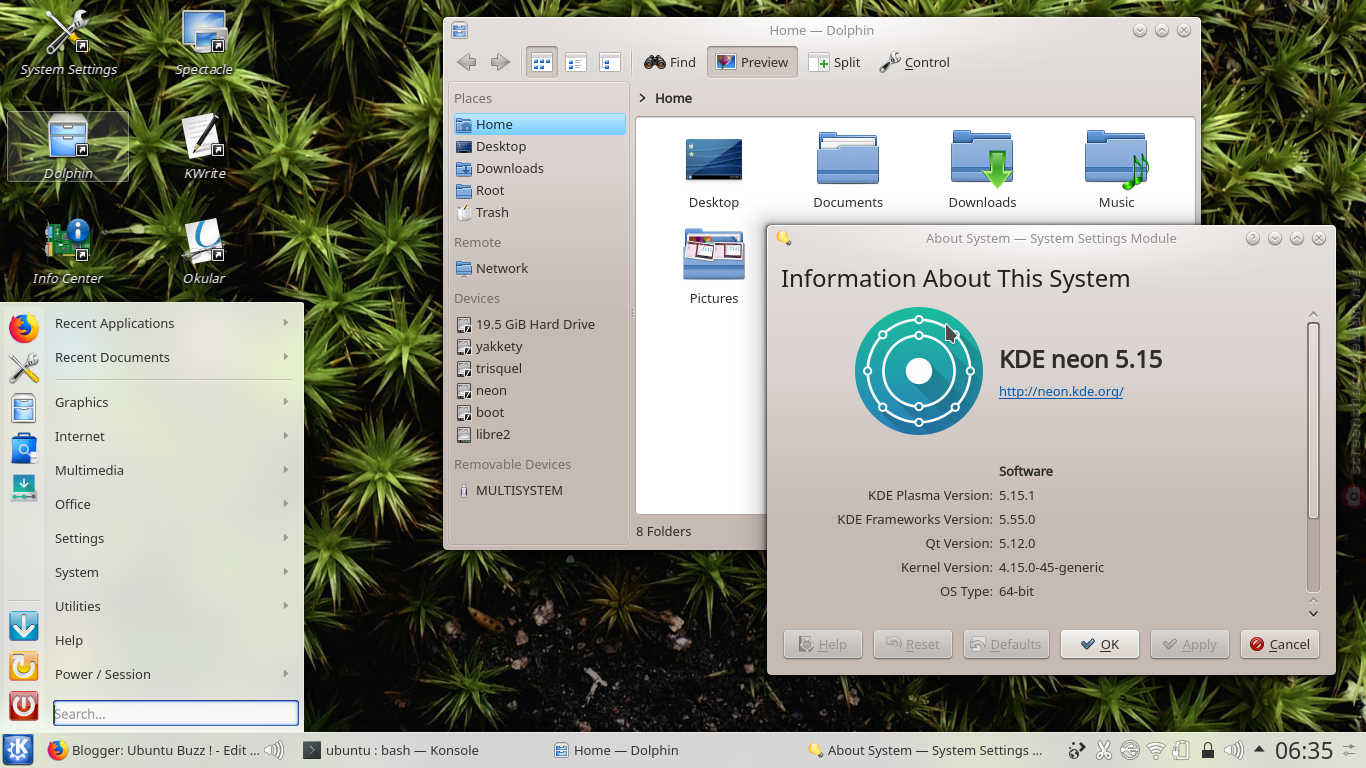Image resolution: width=1366 pixels, height=768 pixels.
Task: Go forward in Dolphin toolbar
Action: click(x=500, y=62)
